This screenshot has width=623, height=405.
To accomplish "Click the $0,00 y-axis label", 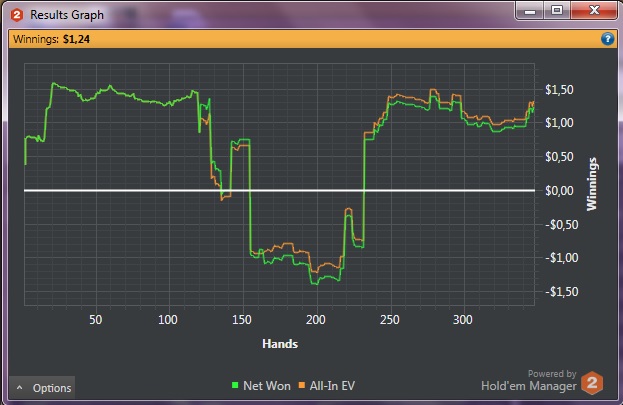I will click(x=559, y=191).
